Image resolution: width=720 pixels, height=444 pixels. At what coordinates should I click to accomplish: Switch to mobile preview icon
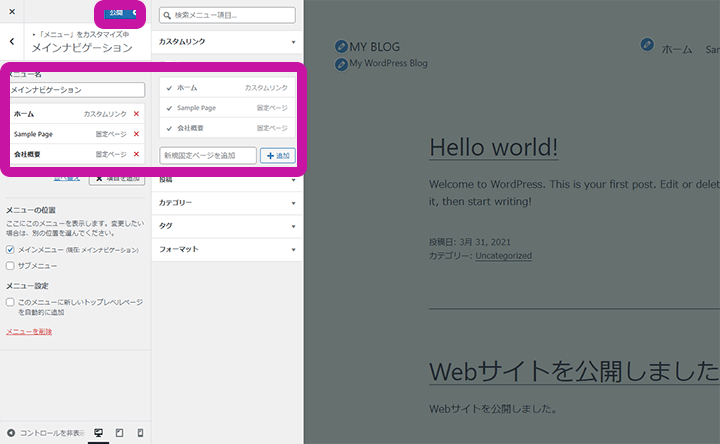[140, 433]
